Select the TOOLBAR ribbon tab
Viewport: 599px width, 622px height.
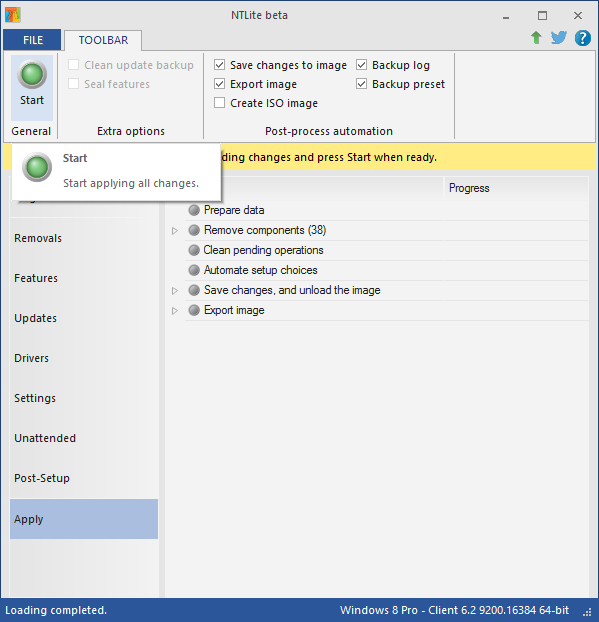click(103, 40)
